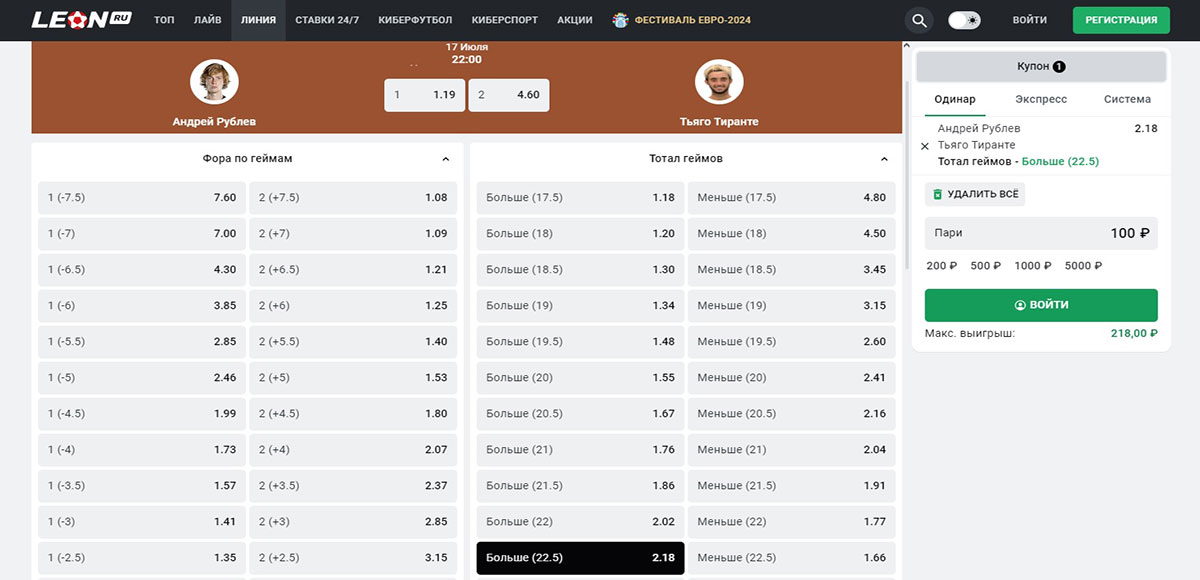Open the search magnifier icon
1200x580 pixels.
[919, 20]
